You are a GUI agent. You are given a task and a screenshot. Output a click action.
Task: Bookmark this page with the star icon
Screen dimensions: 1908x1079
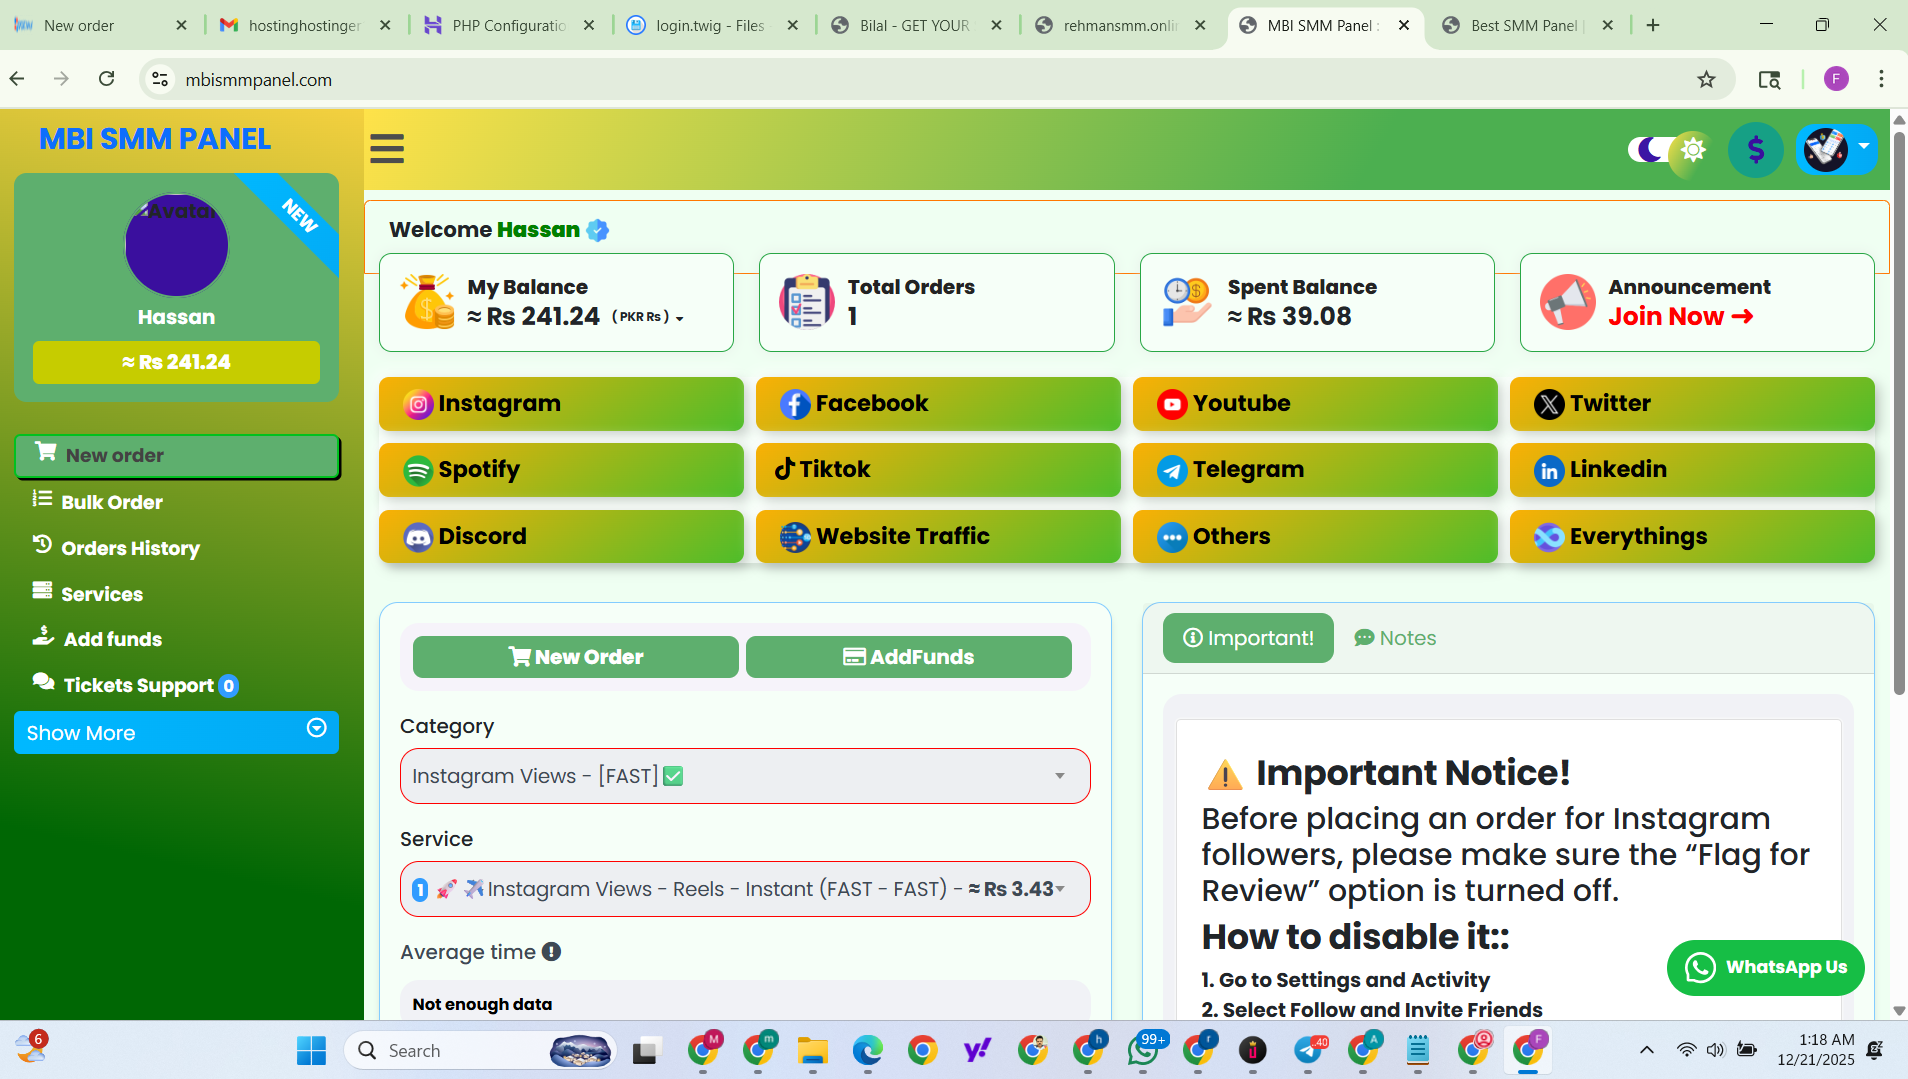1706,79
